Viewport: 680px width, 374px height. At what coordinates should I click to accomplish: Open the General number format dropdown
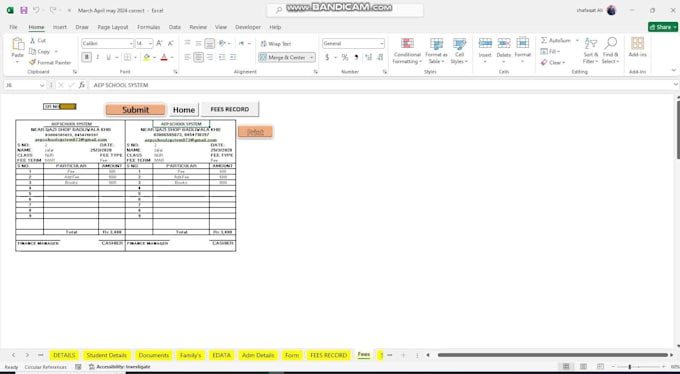click(382, 43)
